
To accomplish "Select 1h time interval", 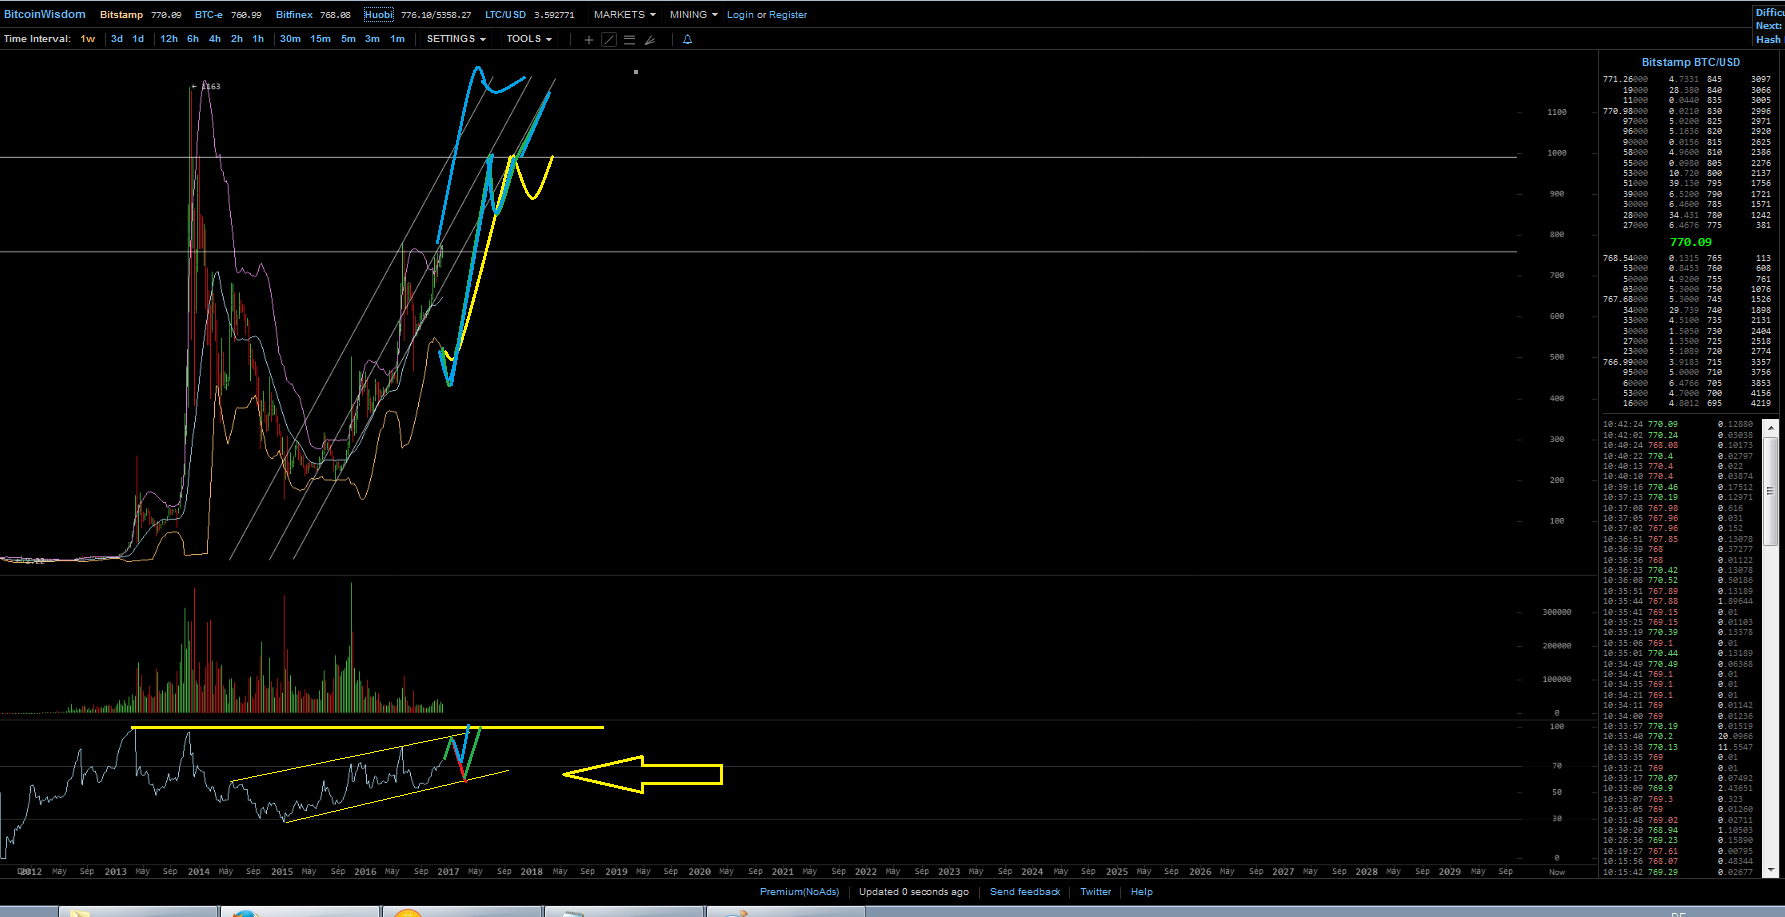I will [x=258, y=39].
